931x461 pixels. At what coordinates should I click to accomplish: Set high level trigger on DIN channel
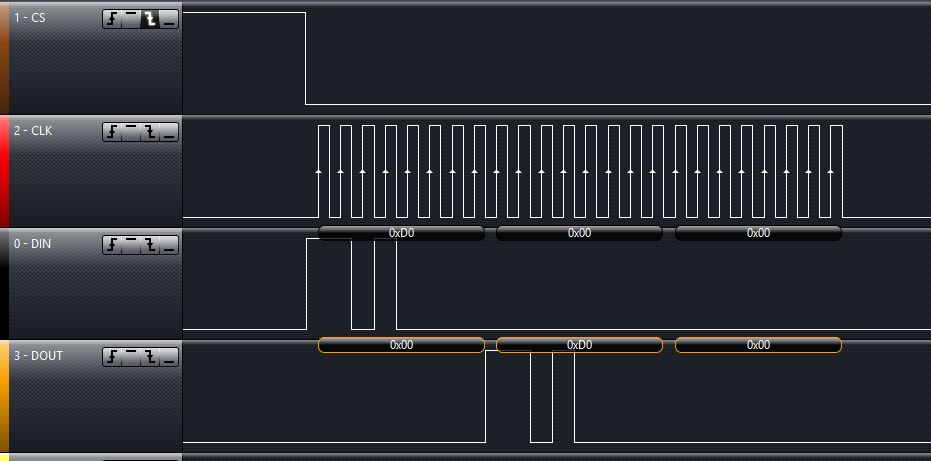coord(131,245)
